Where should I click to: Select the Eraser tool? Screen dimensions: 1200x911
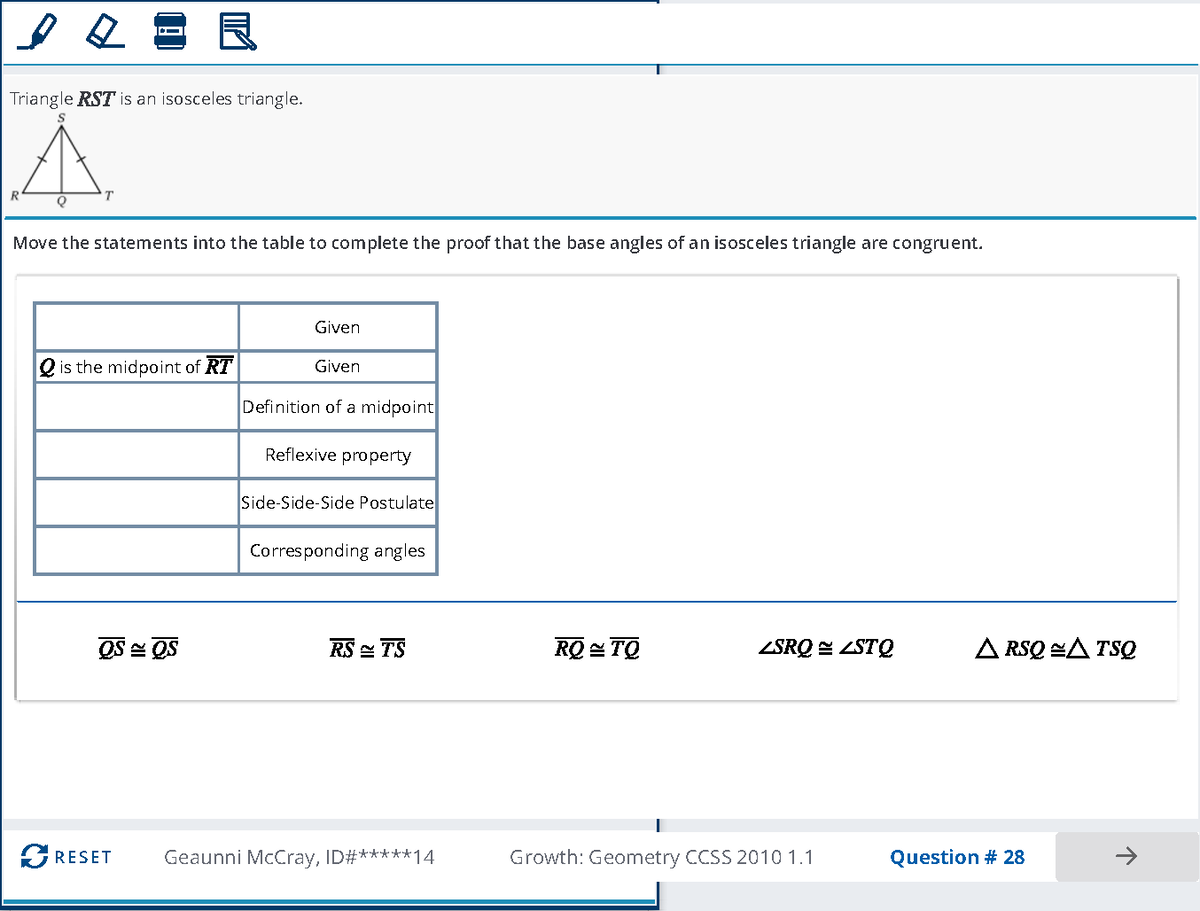click(102, 32)
